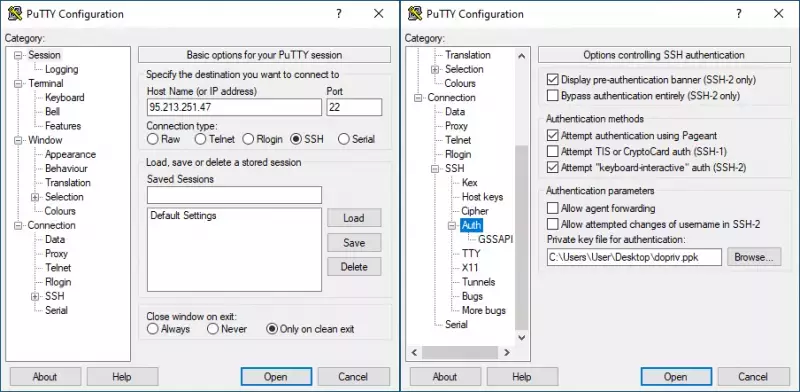This screenshot has width=800, height=392.
Task: Open the Logging category in left tree
Action: coord(61,69)
